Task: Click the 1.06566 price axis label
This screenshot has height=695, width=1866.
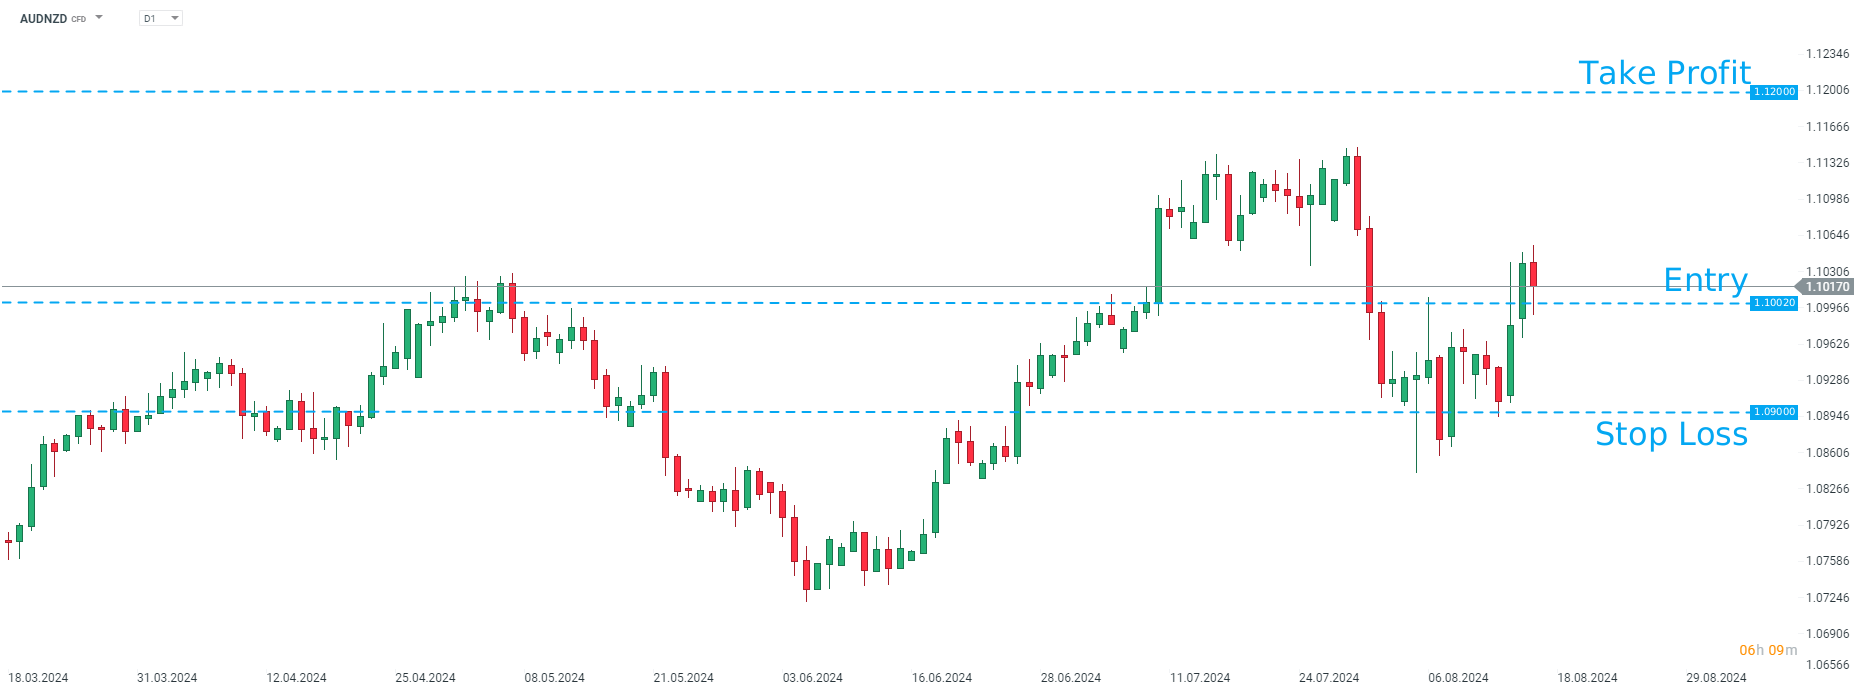Action: 1827,665
